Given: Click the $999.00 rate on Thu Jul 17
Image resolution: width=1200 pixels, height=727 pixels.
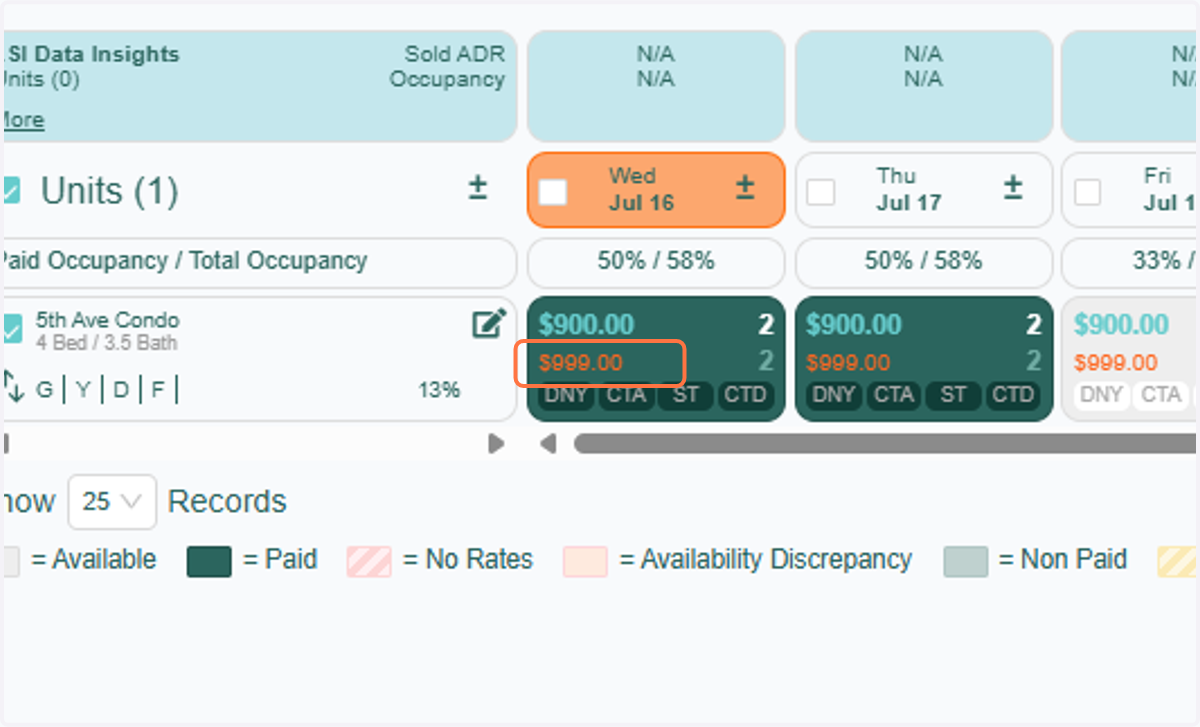Looking at the screenshot, I should click(848, 363).
